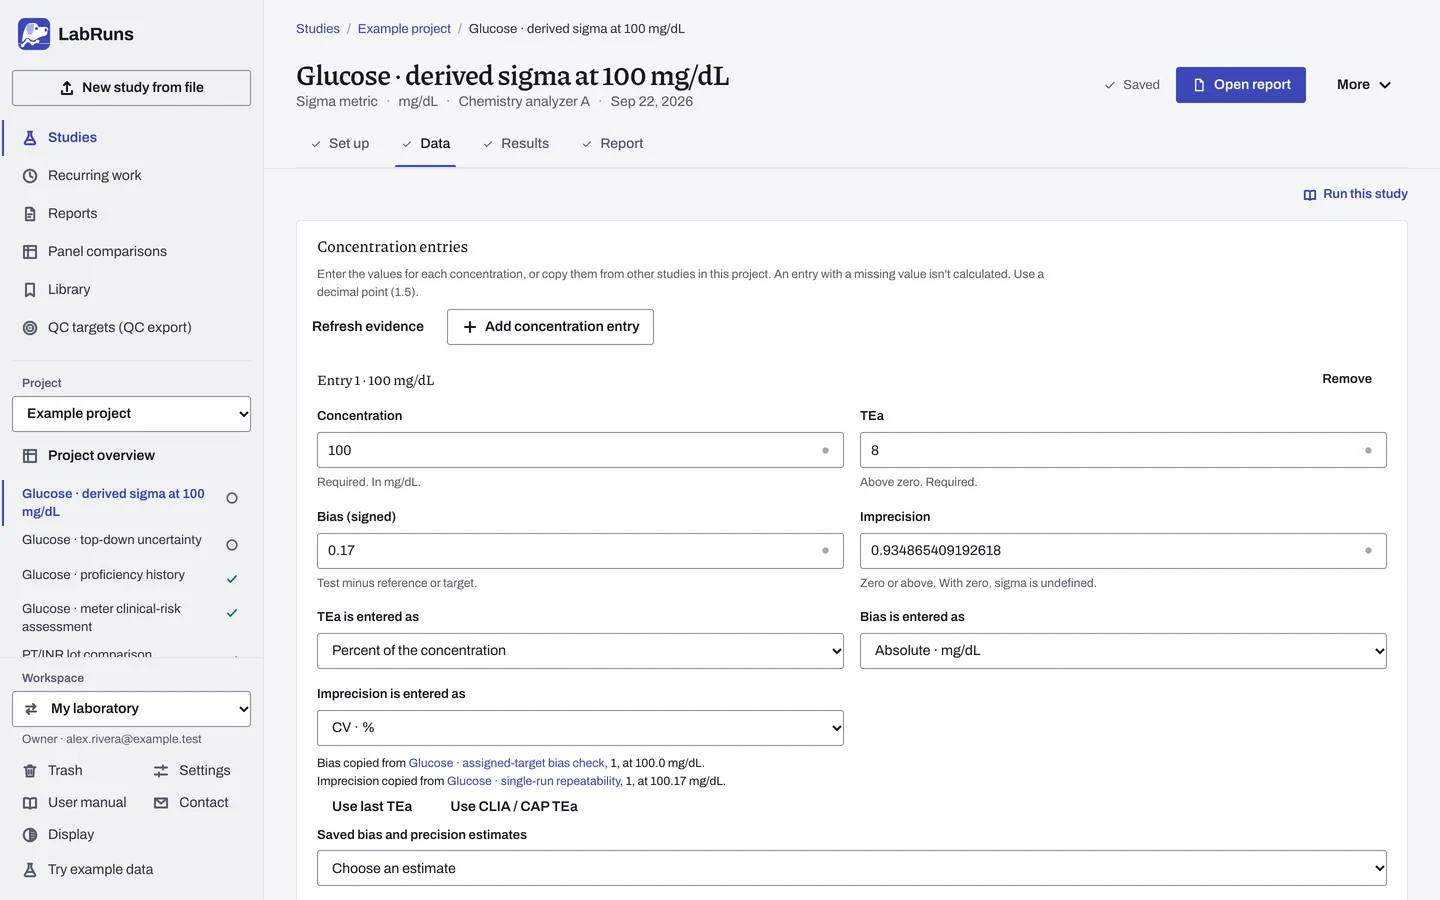Click the clock icon beside Recurring work
This screenshot has width=1440, height=900.
pos(30,176)
